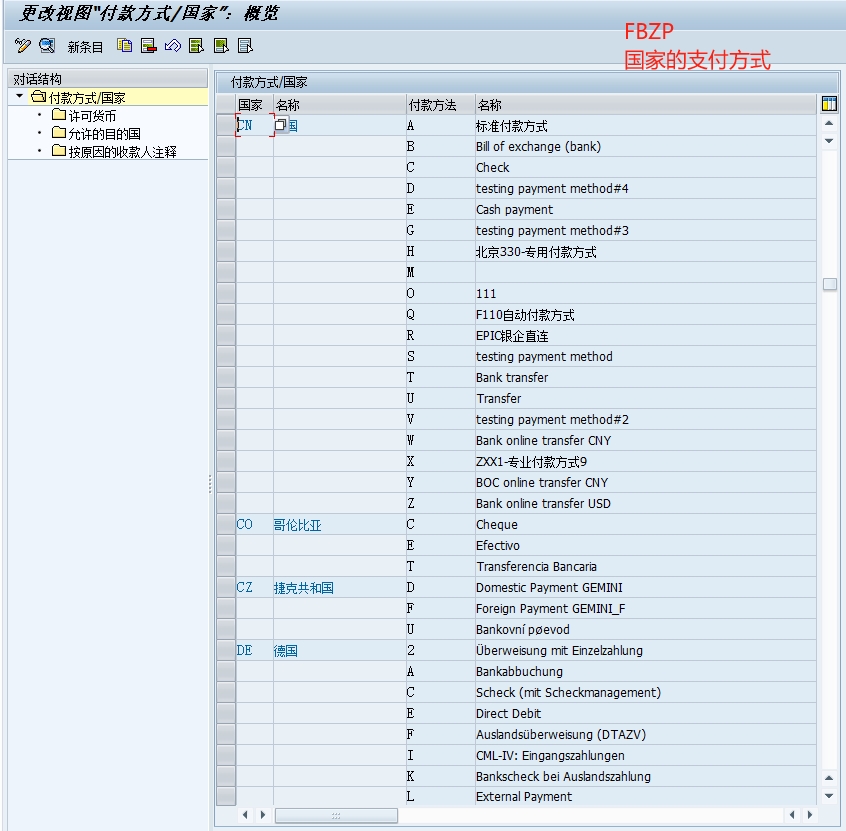This screenshot has width=846, height=831.
Task: Click the display/change pencil toggle icon
Action: tap(23, 46)
